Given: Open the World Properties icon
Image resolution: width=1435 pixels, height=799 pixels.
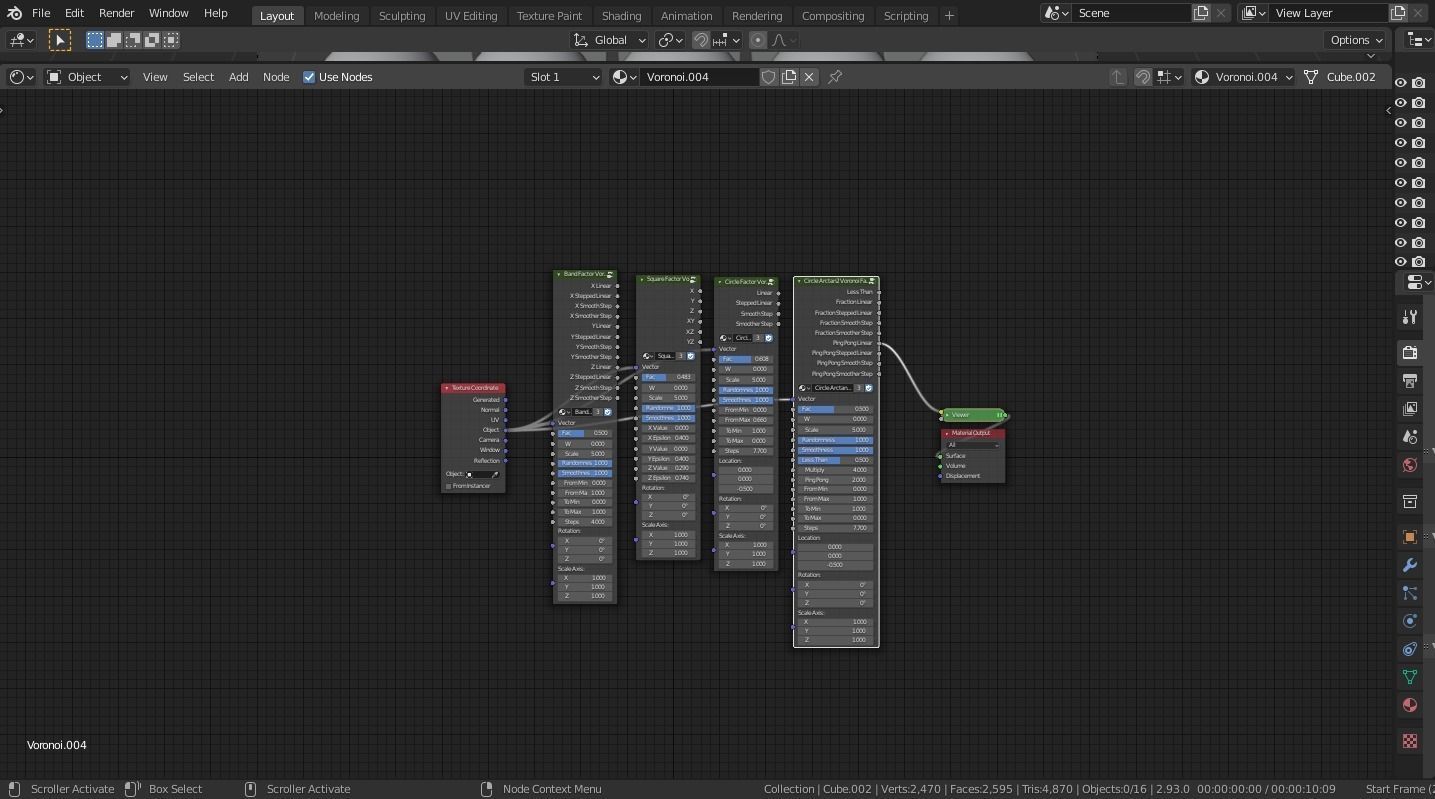Looking at the screenshot, I should tap(1410, 465).
